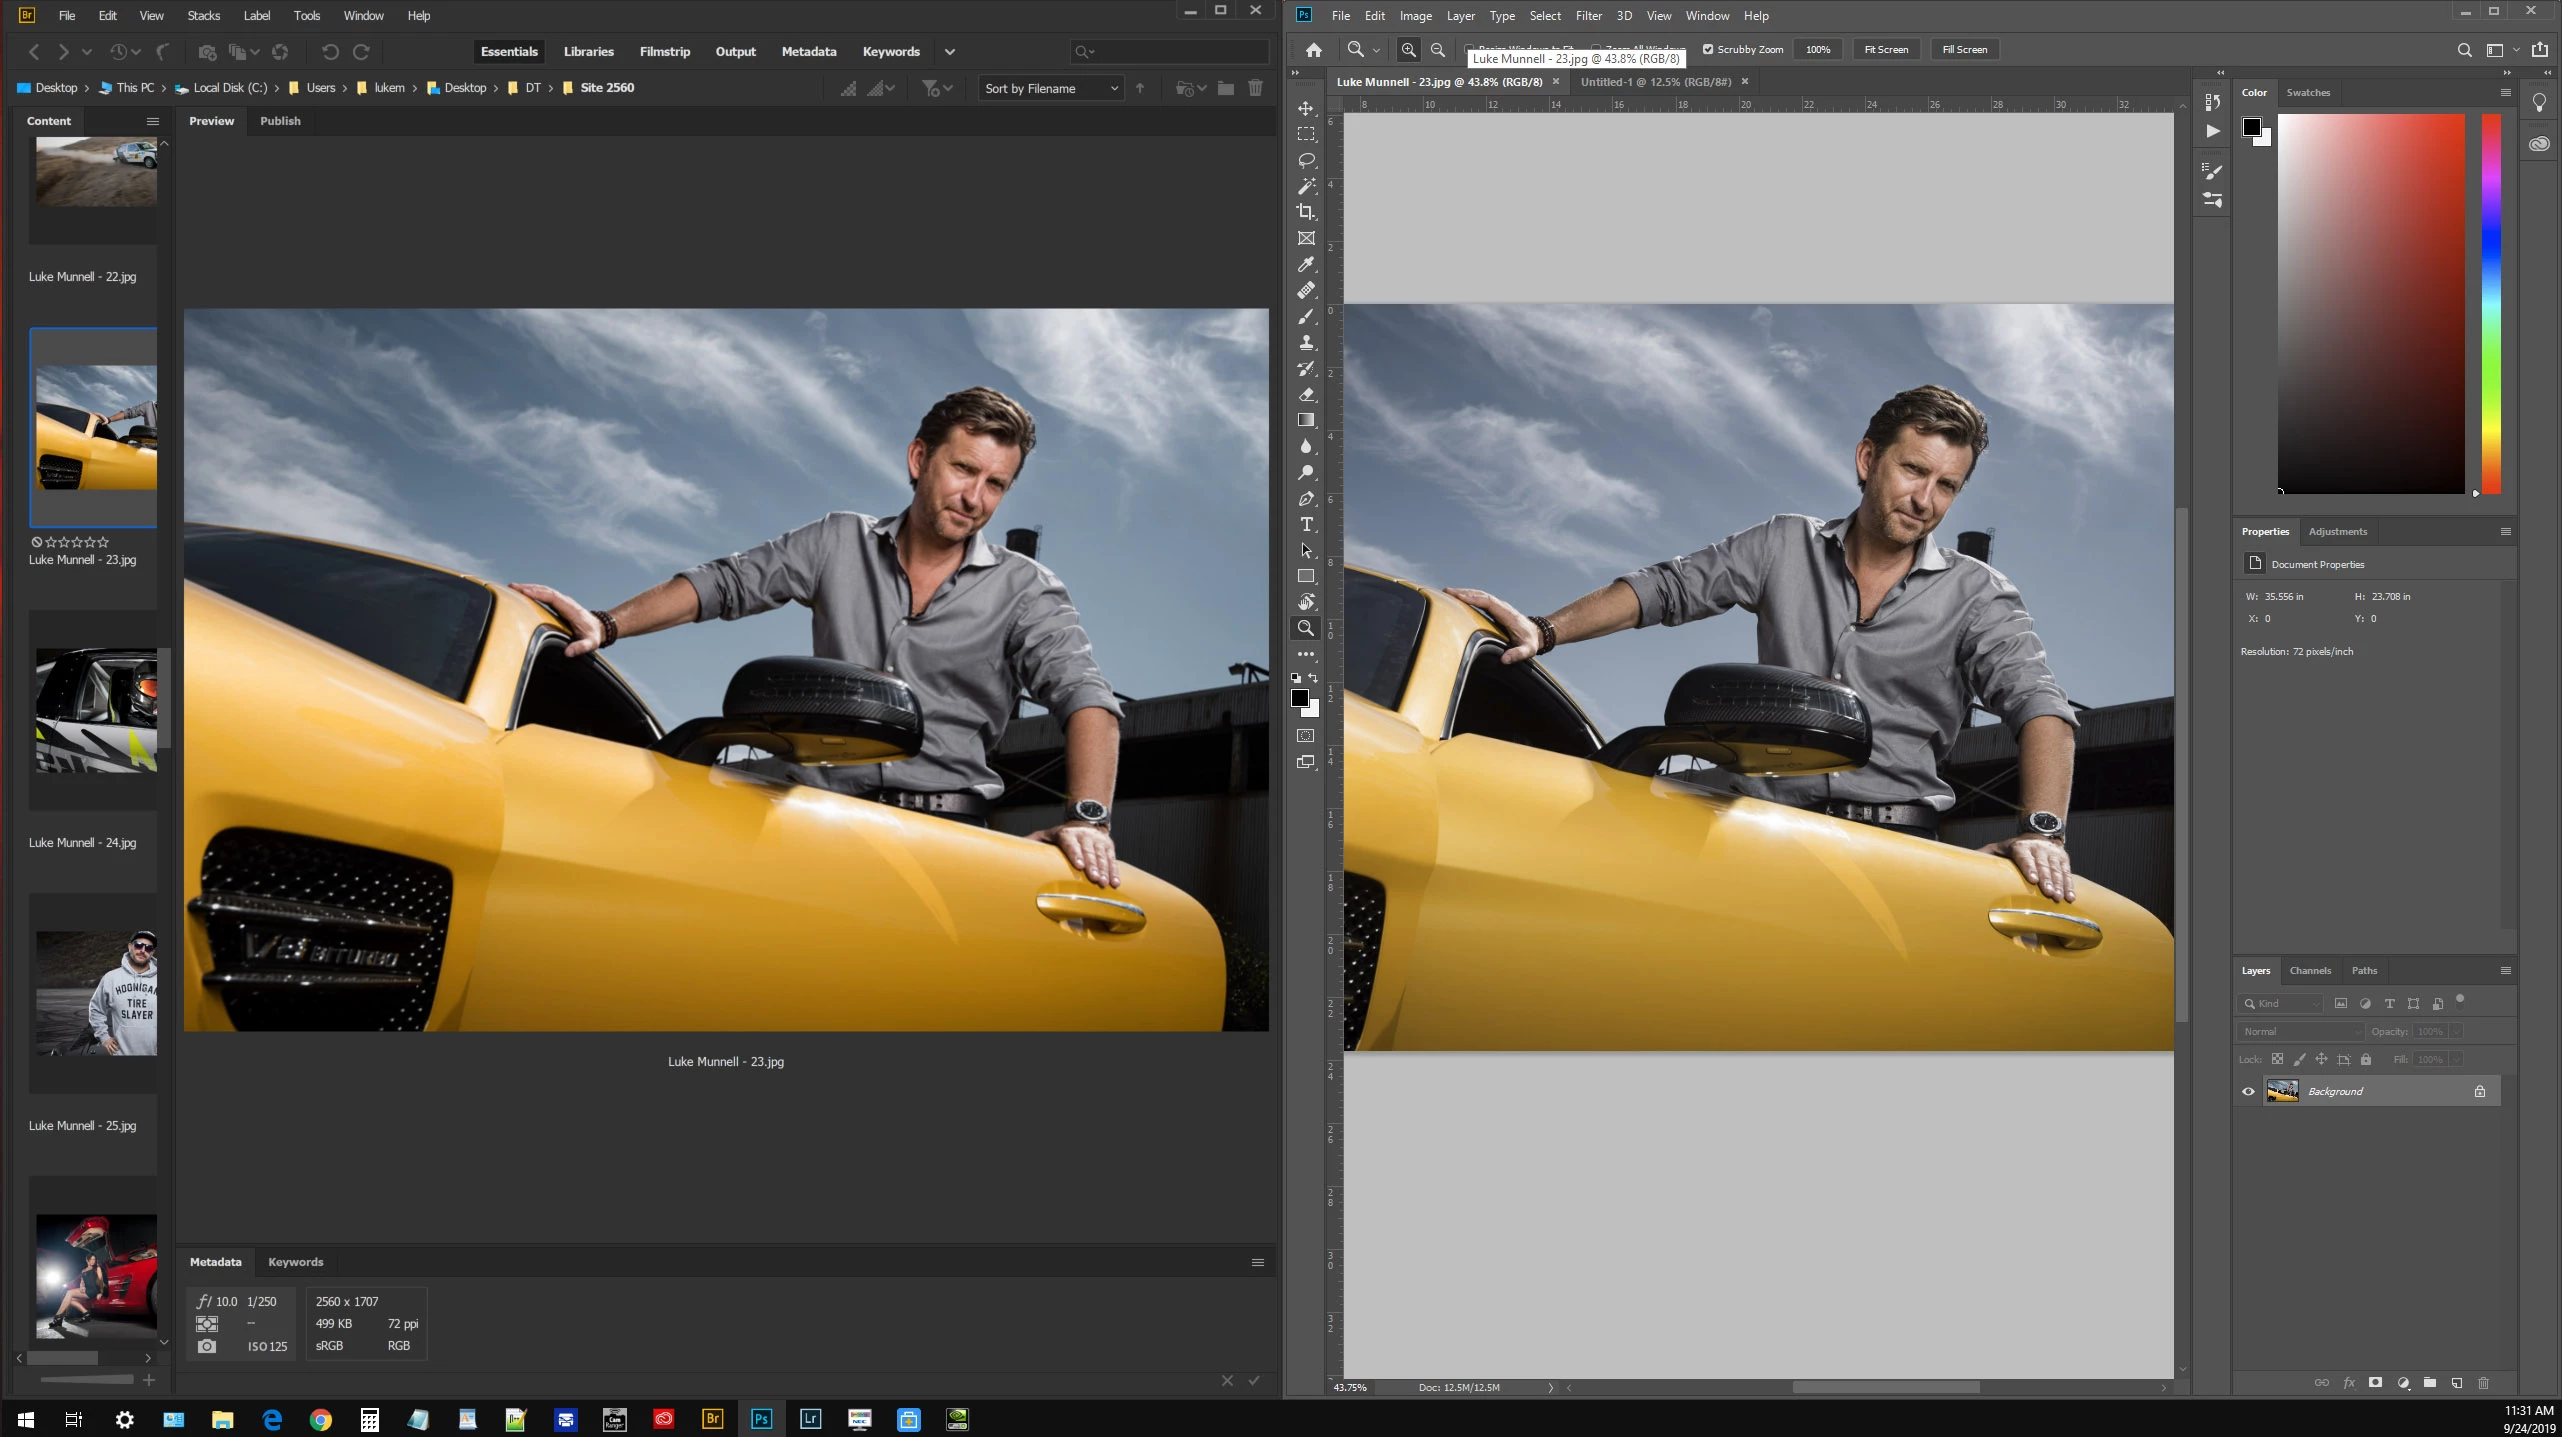Select the Lasso tool
The image size is (2562, 1437).
(1306, 160)
